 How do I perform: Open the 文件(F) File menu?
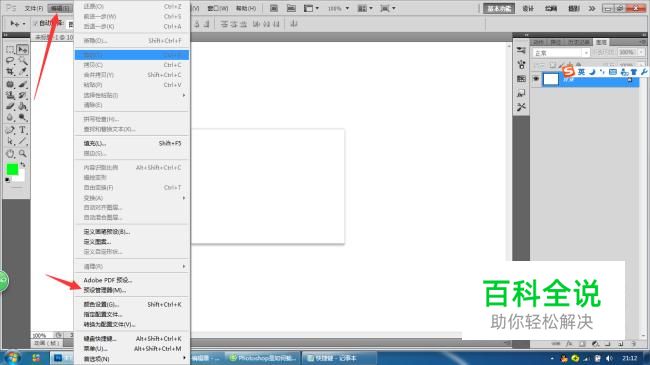coord(34,8)
